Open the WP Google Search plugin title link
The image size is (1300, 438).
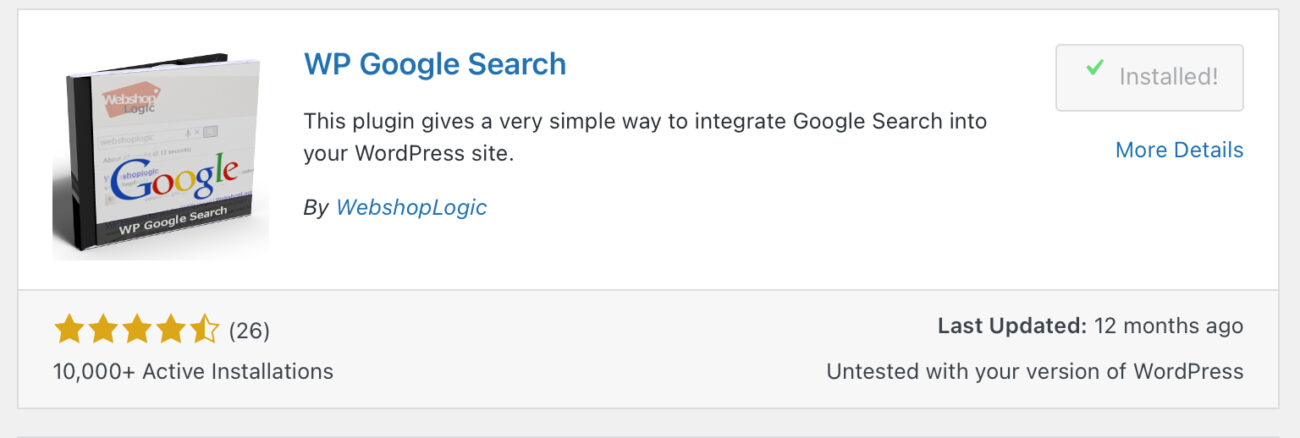pos(435,65)
